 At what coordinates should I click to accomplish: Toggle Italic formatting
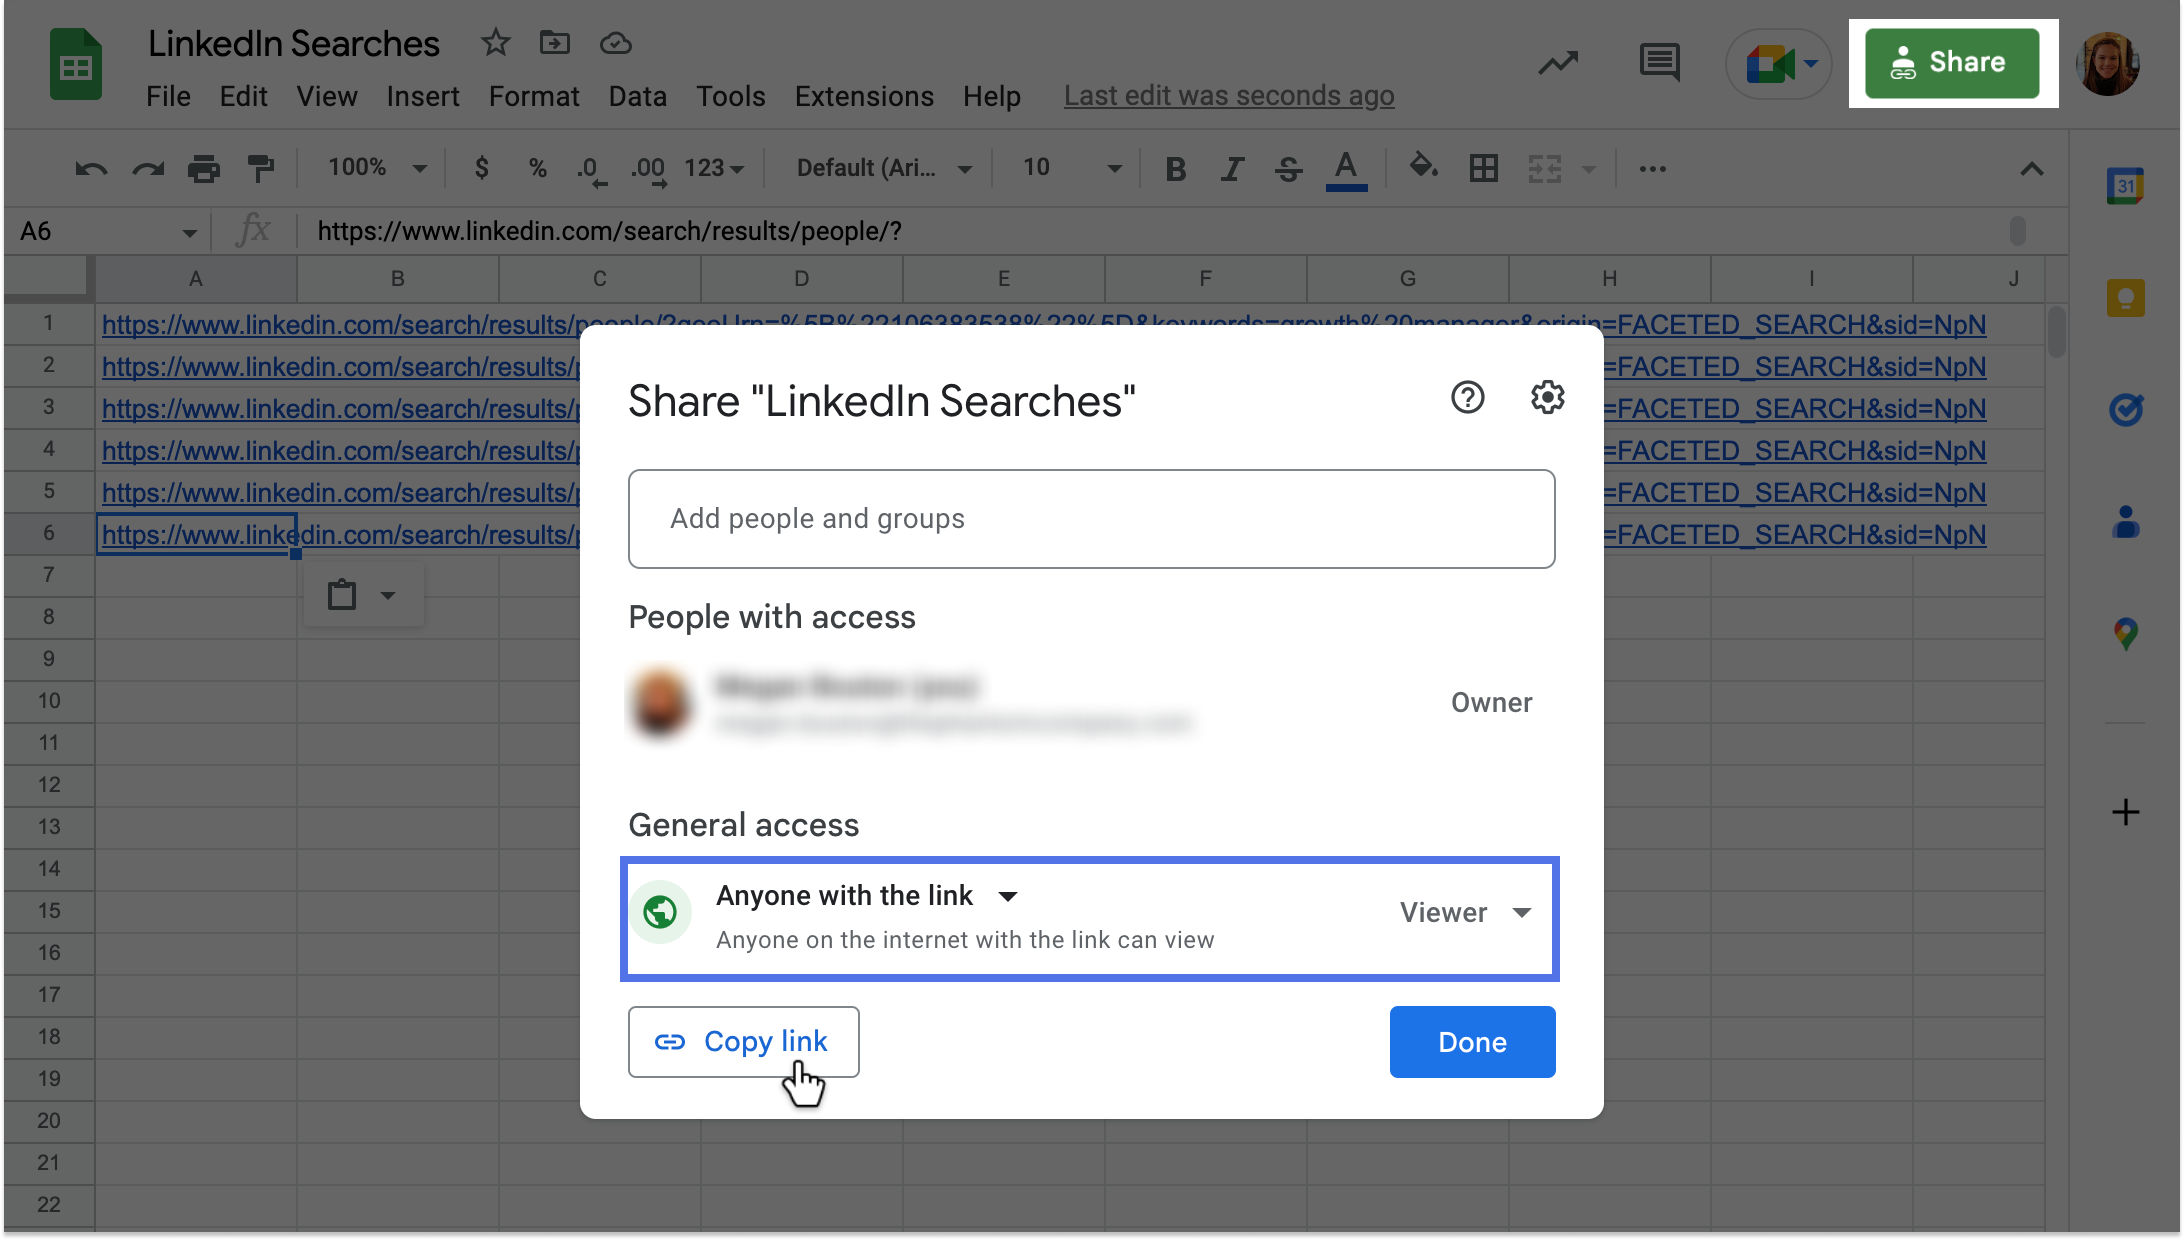1232,169
